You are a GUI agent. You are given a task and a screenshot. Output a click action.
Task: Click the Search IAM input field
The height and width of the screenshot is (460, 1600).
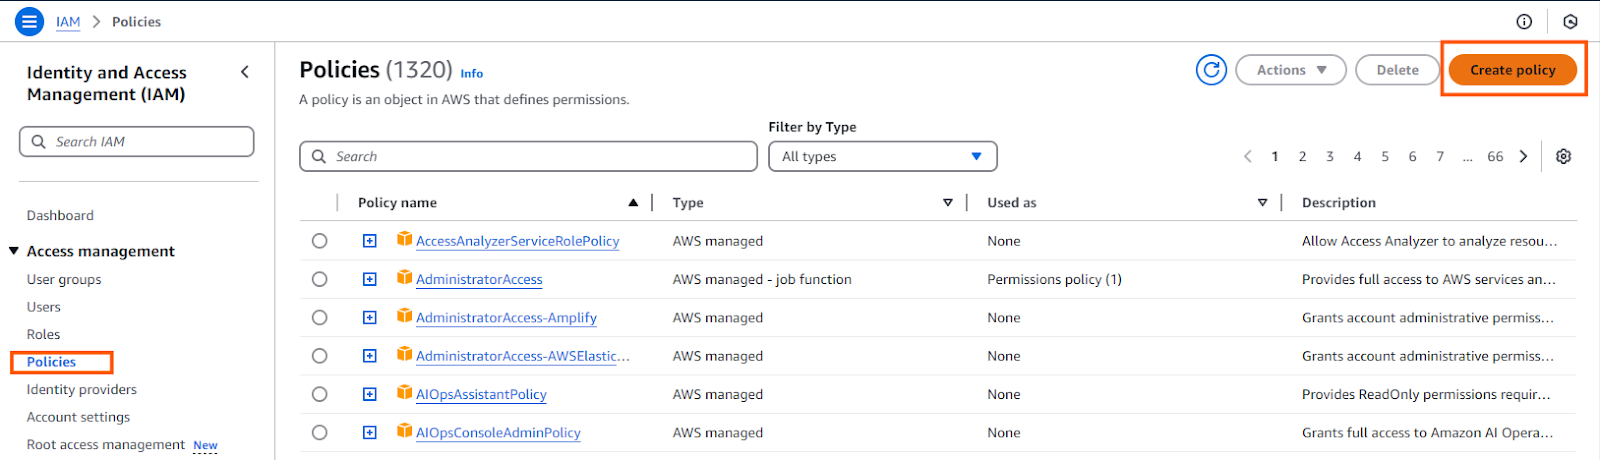[136, 142]
